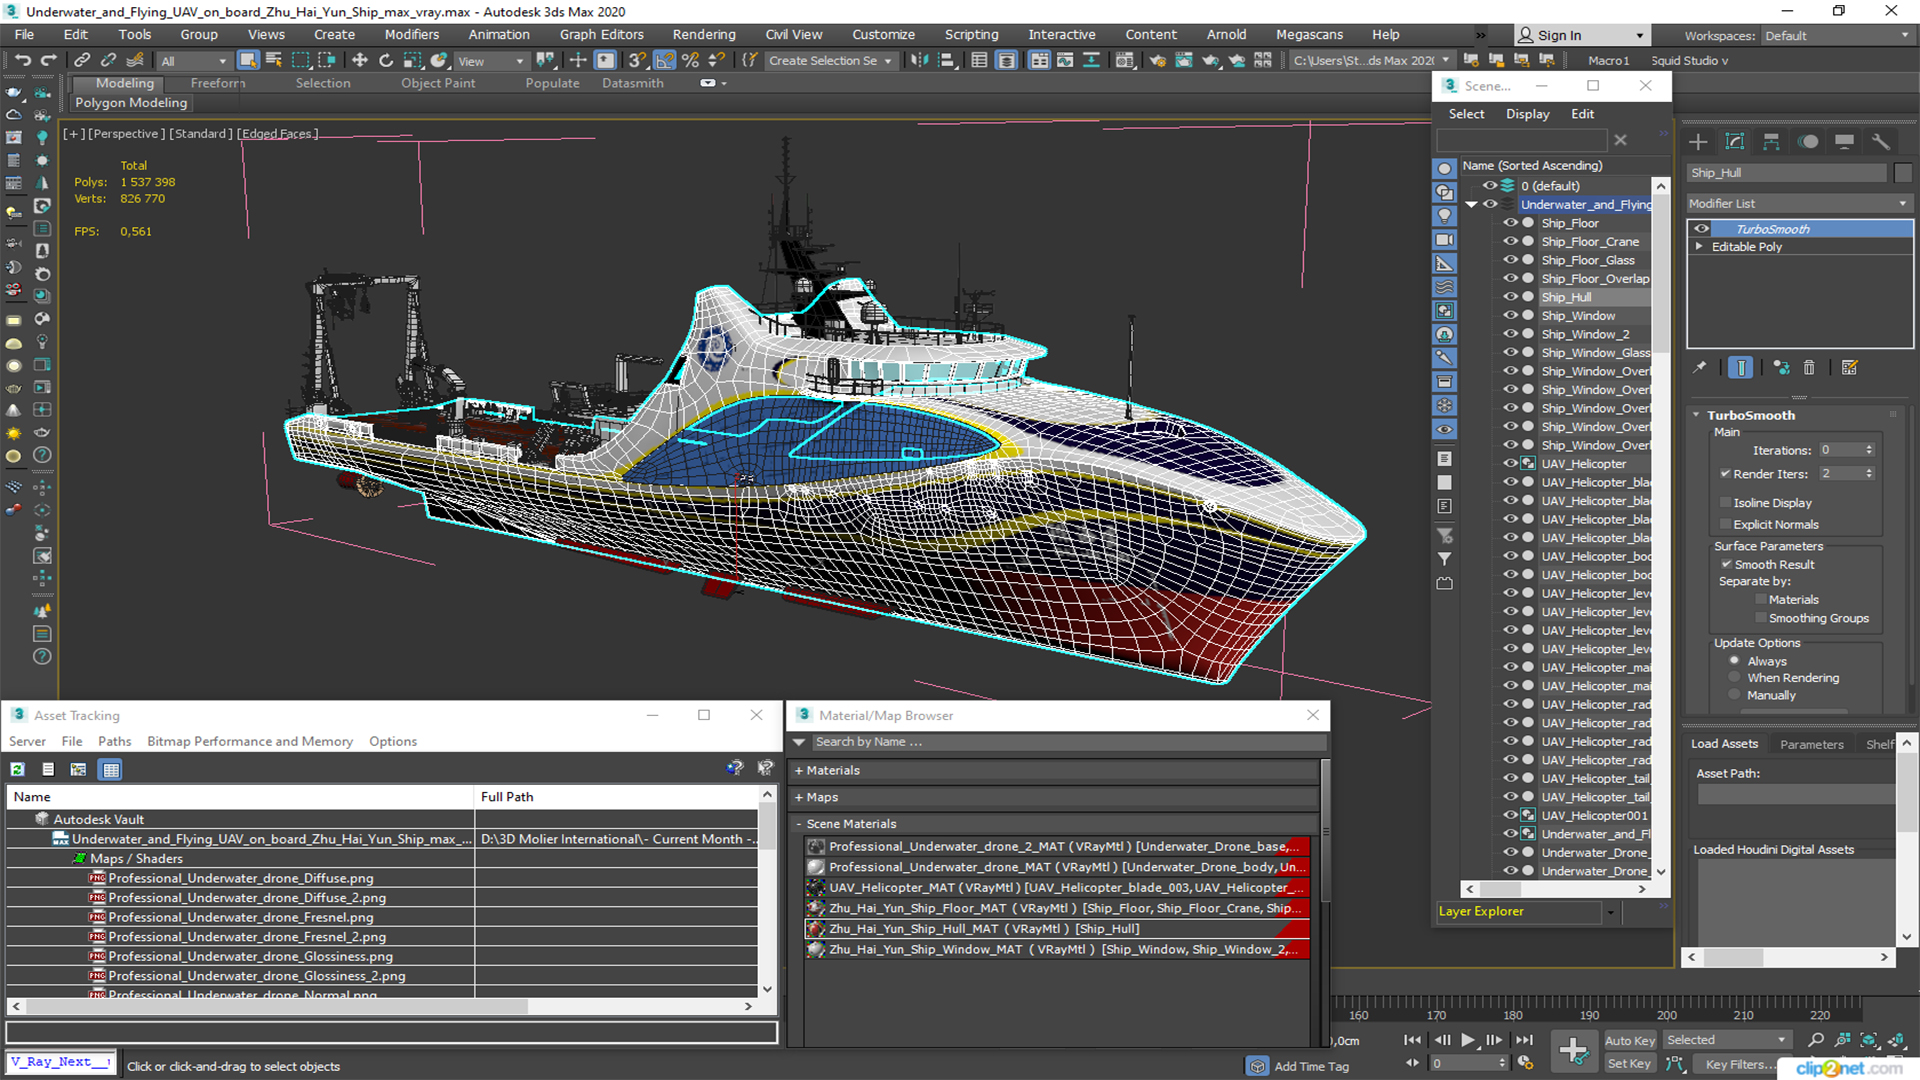
Task: Toggle the Smooth Result checkbox
Action: pos(1726,564)
